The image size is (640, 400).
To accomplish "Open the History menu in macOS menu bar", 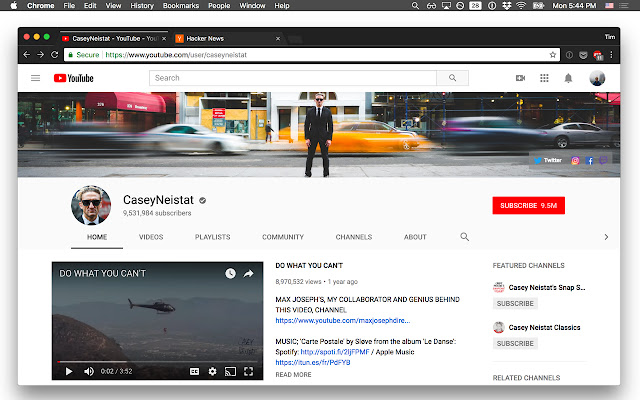I will coord(142,6).
